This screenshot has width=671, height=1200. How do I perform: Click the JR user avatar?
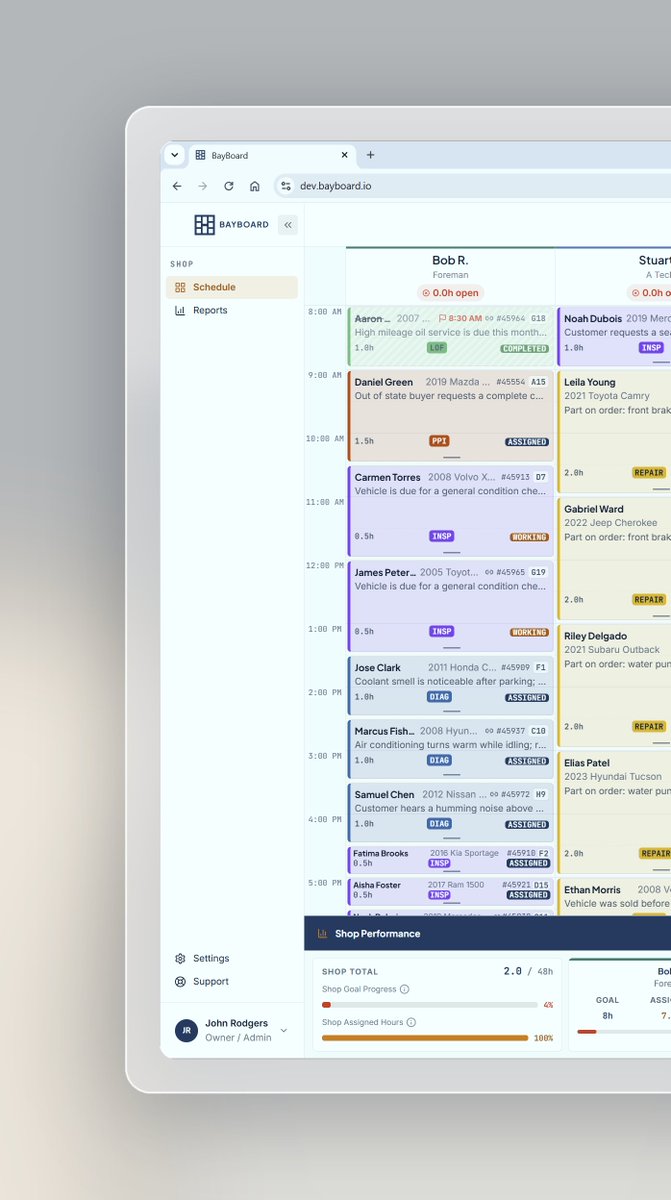tap(186, 1030)
